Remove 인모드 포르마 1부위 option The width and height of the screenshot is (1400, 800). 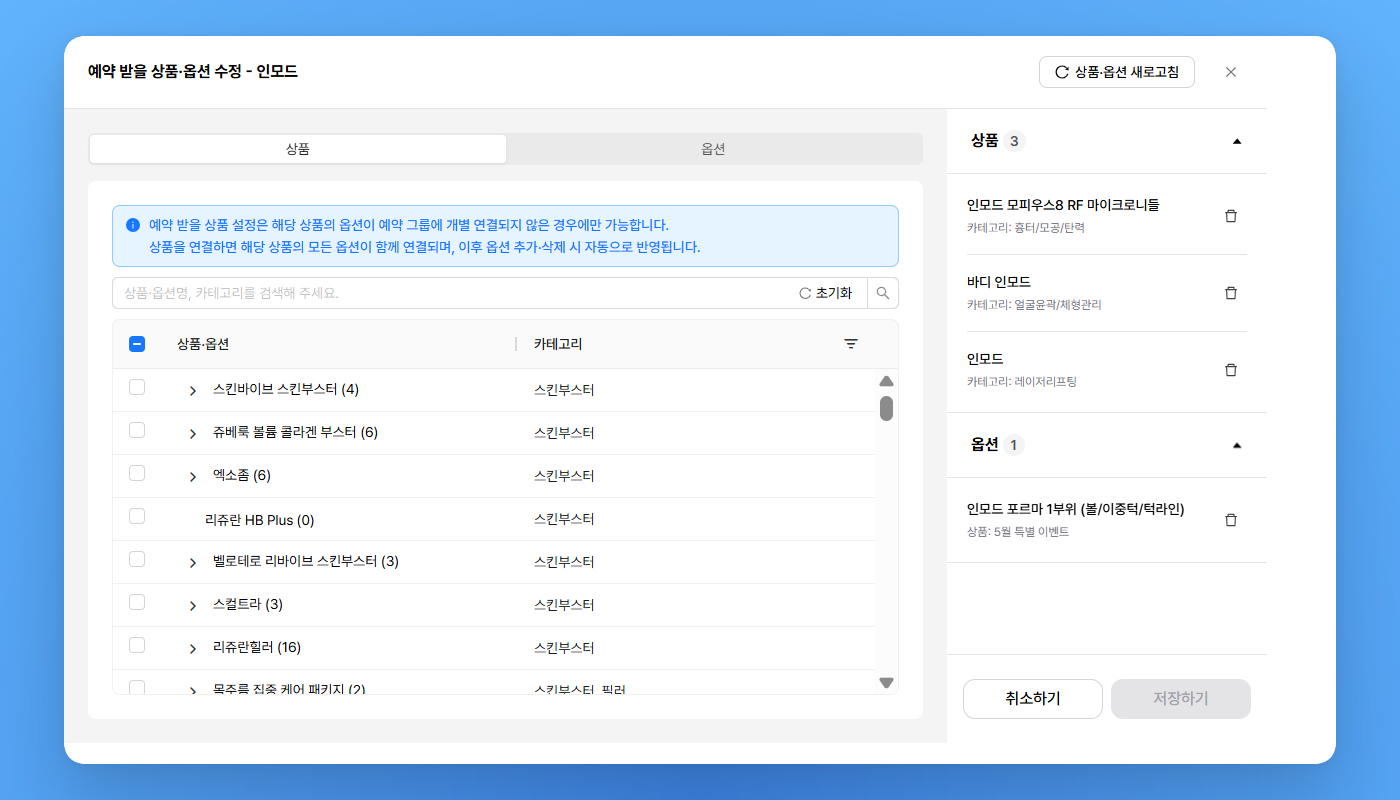click(x=1231, y=520)
